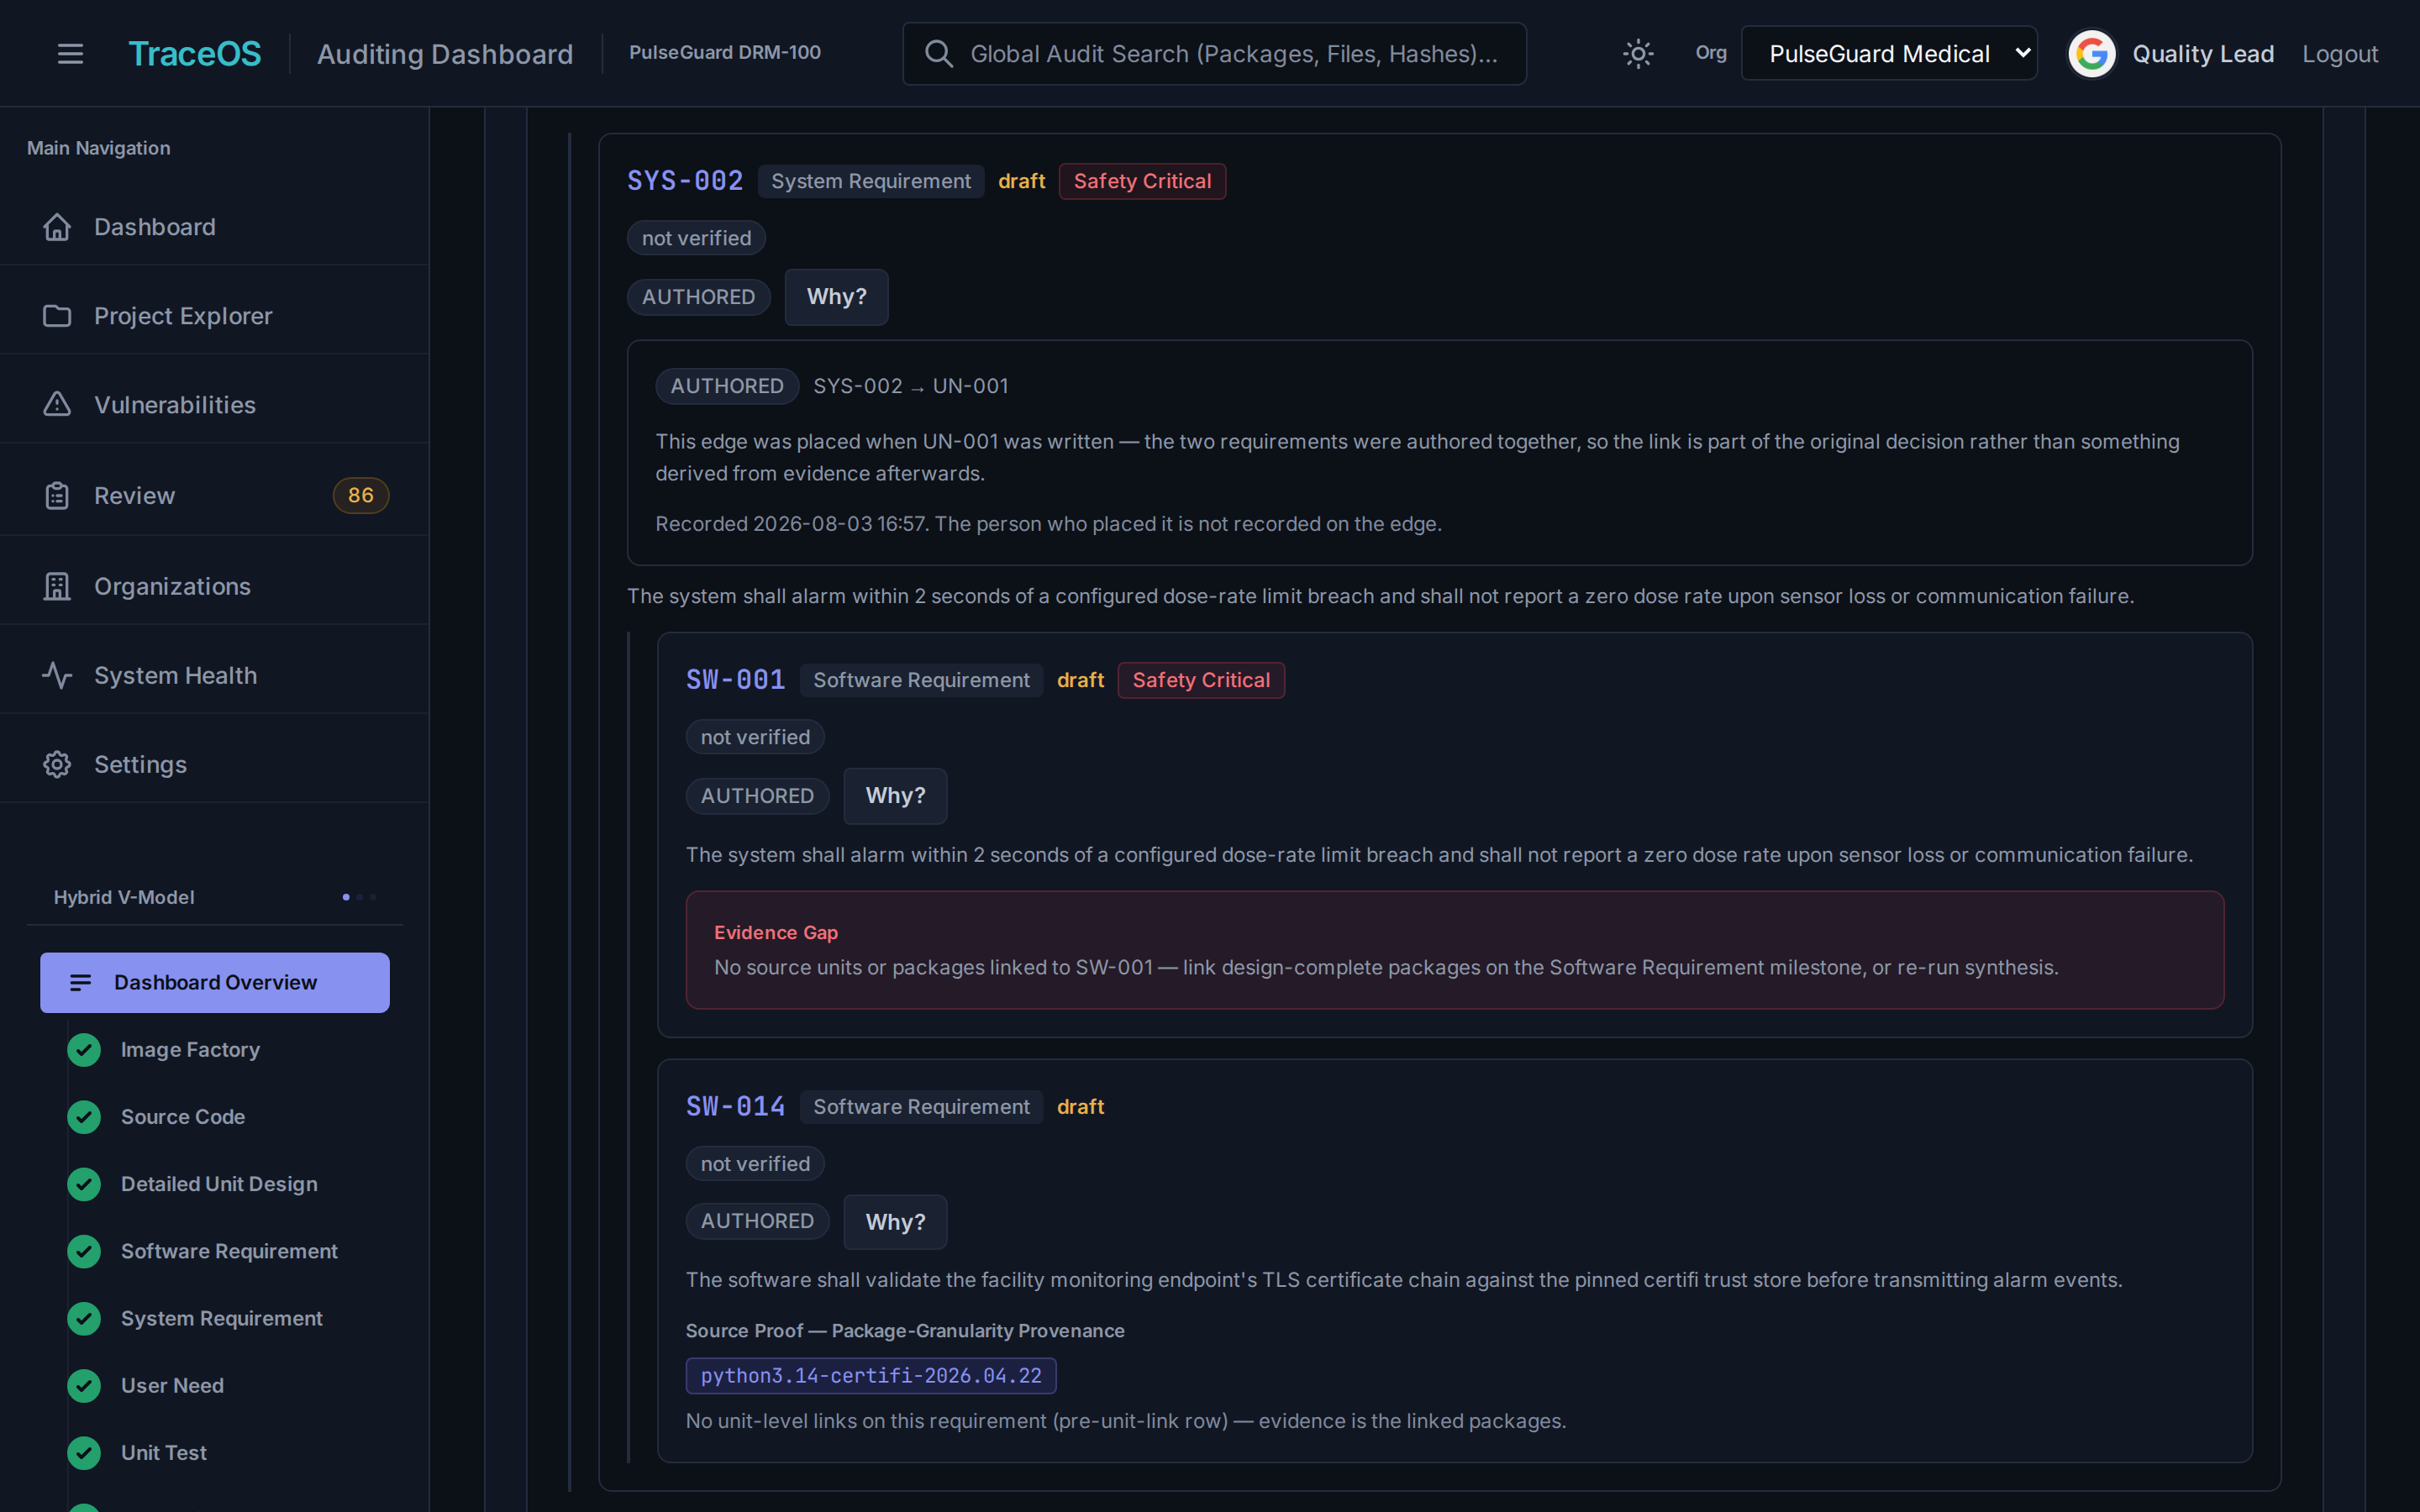Click the Detailed Unit Design check icon
Screen dimensions: 2420x1512
coord(84,1184)
